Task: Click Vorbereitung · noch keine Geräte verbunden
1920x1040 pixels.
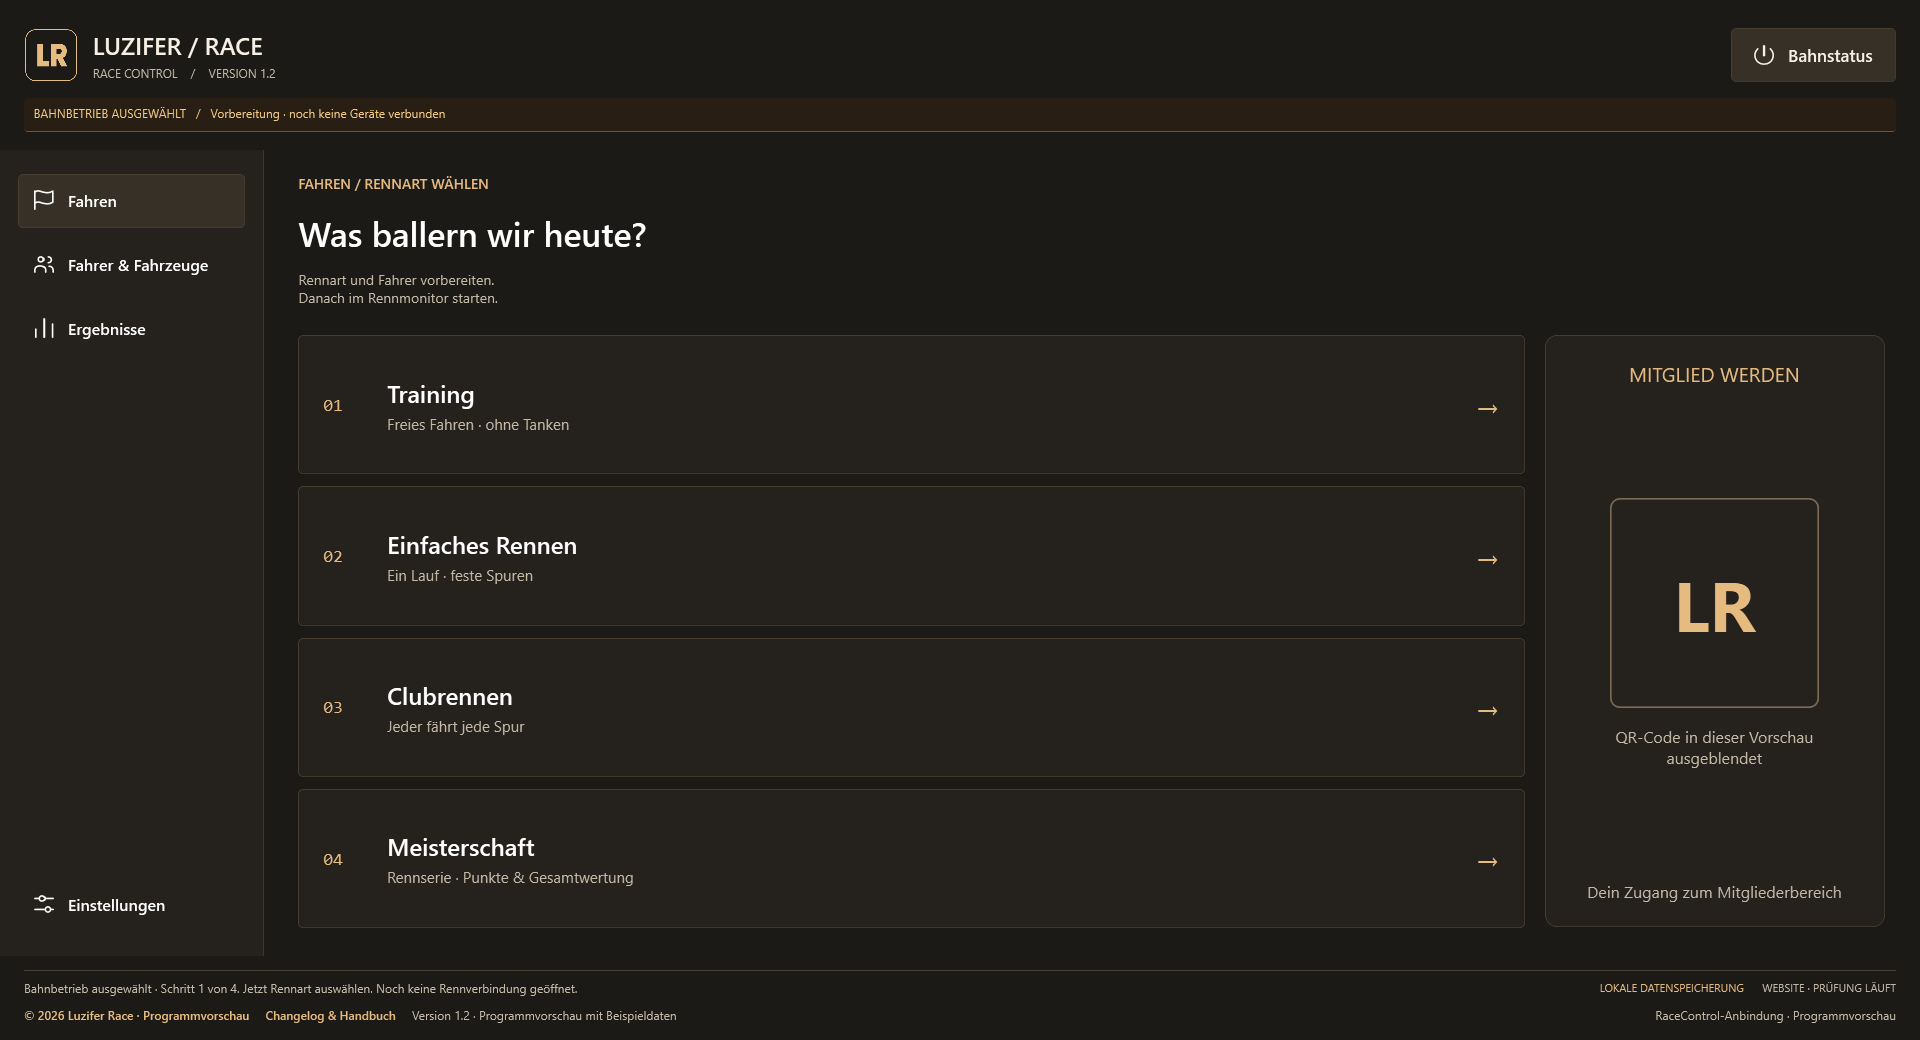Action: 328,114
